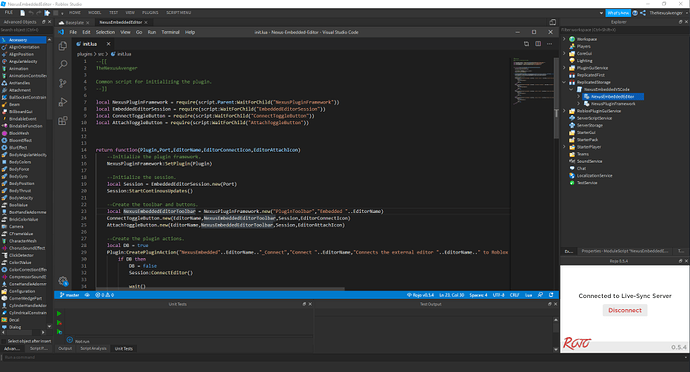Image resolution: width=690 pixels, height=372 pixels.
Task: Click notifications bell in status bar
Action: pyautogui.click(x=551, y=295)
